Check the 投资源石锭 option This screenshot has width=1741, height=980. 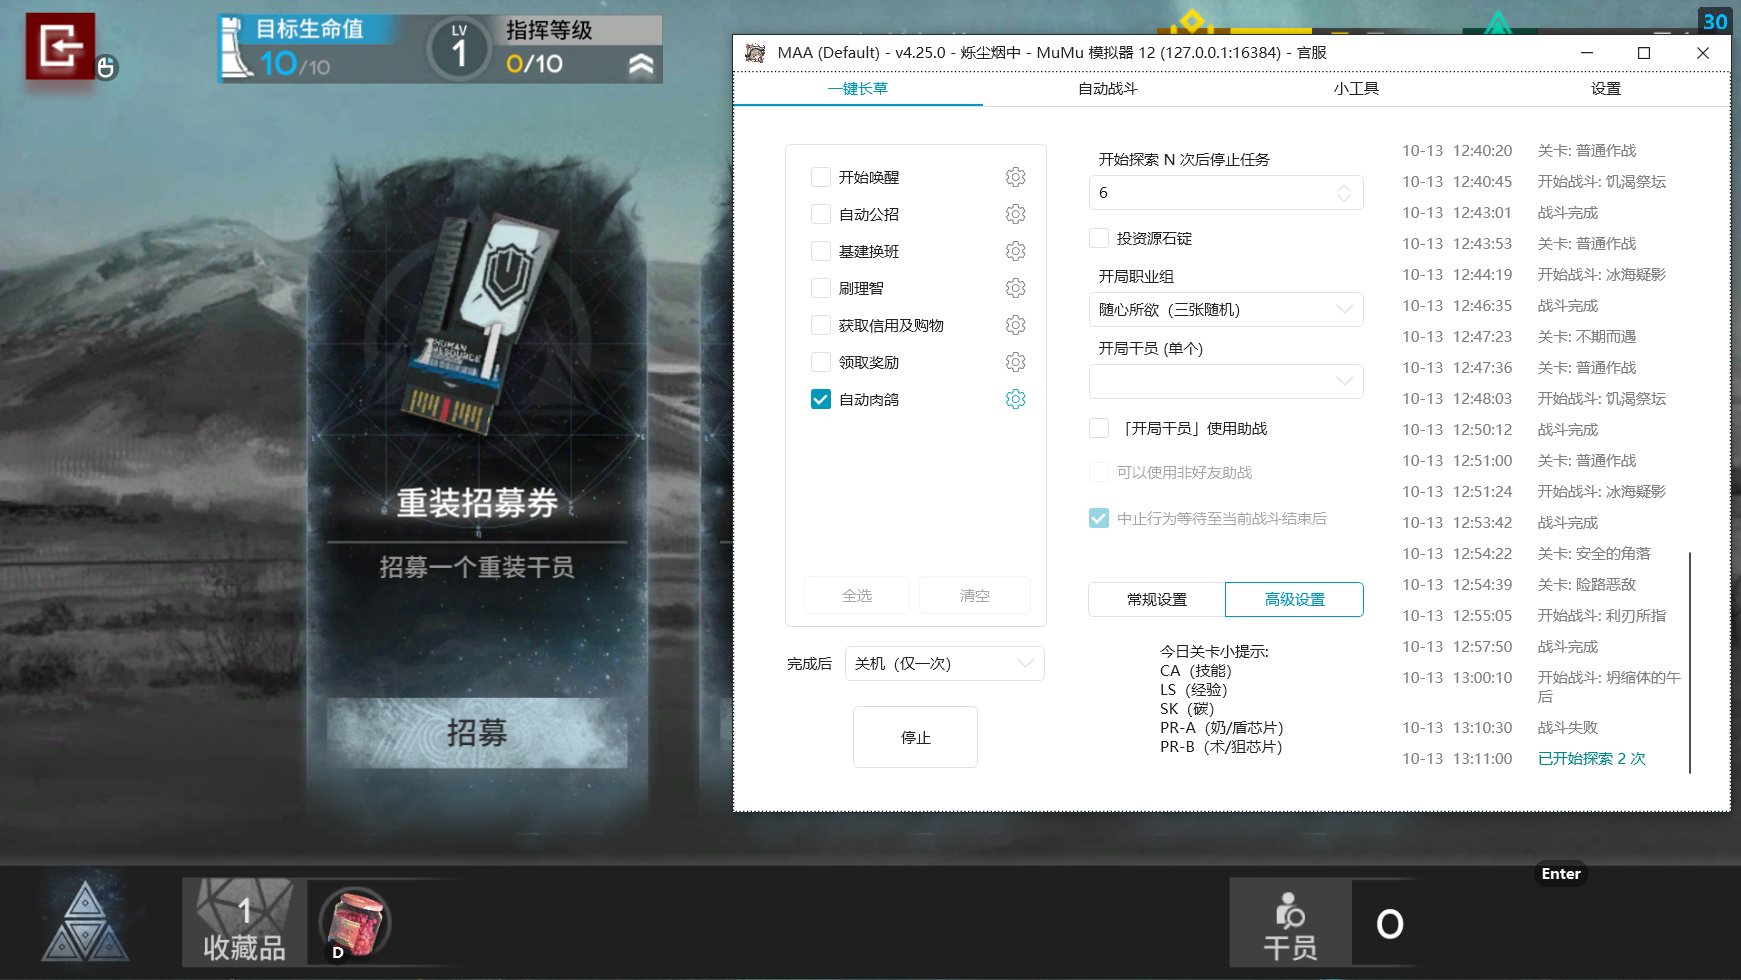[1097, 237]
